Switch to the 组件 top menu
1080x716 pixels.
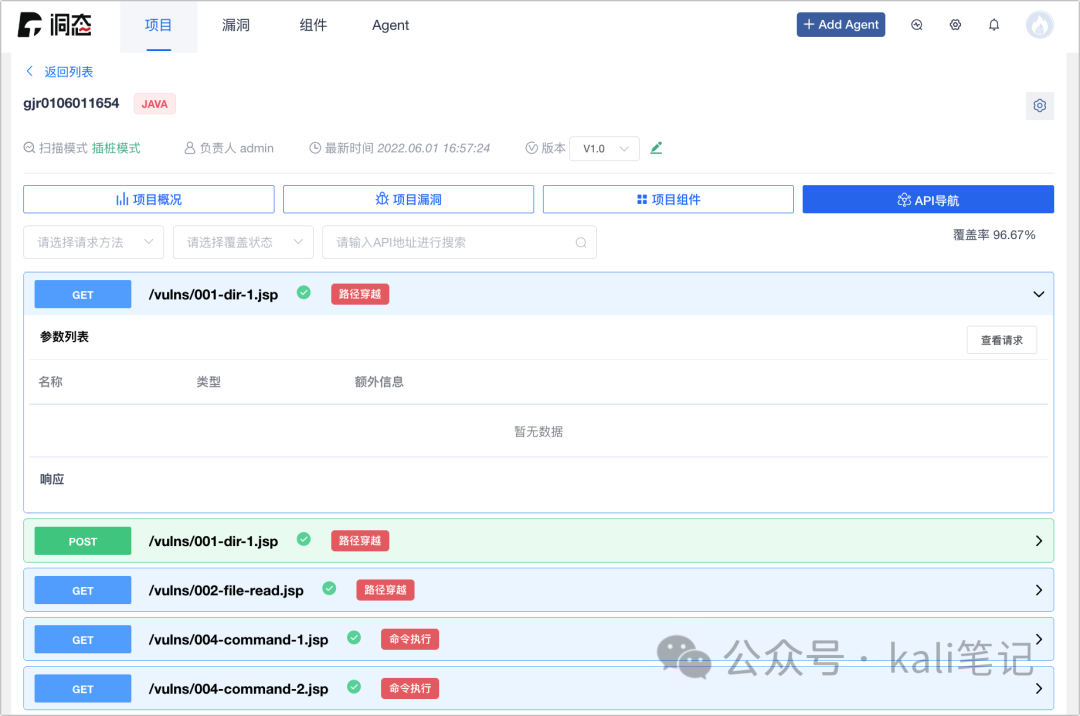(313, 25)
